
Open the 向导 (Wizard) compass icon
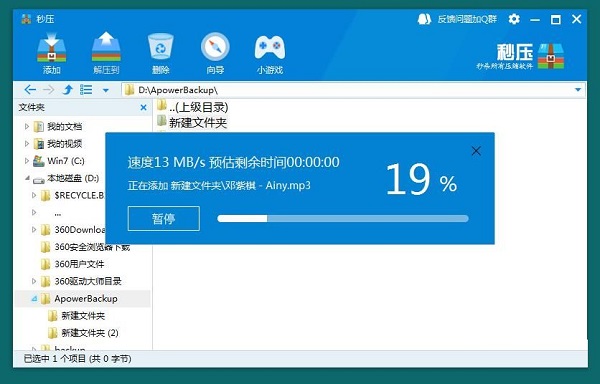[x=215, y=53]
